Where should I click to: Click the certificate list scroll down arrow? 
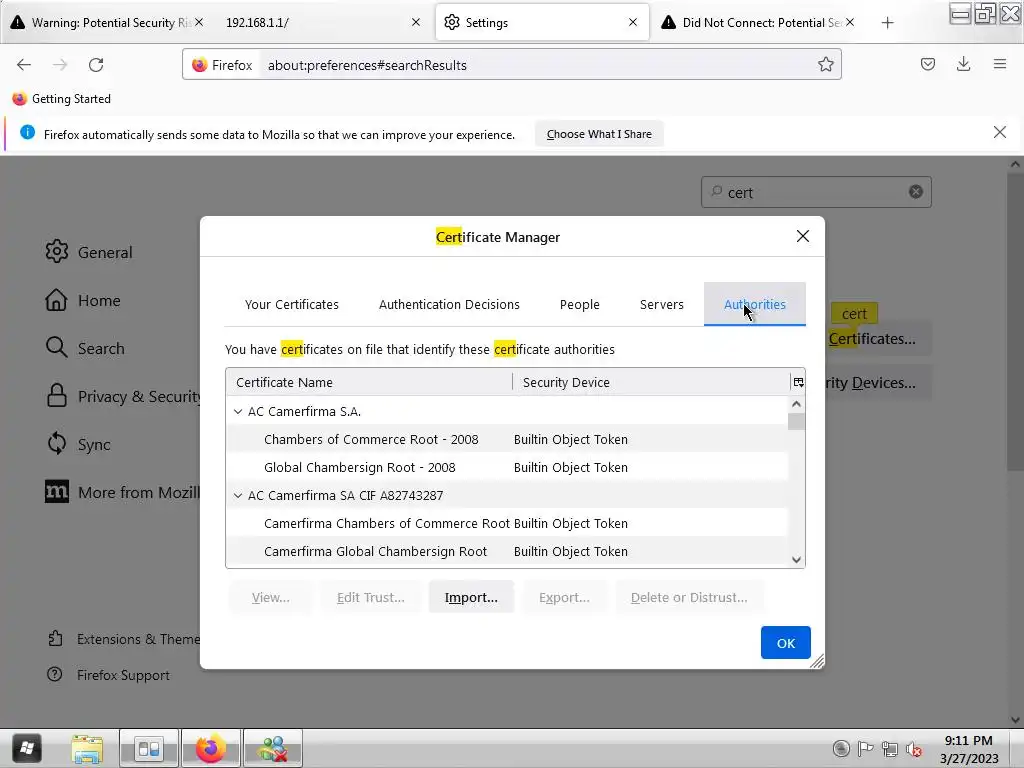click(x=796, y=560)
